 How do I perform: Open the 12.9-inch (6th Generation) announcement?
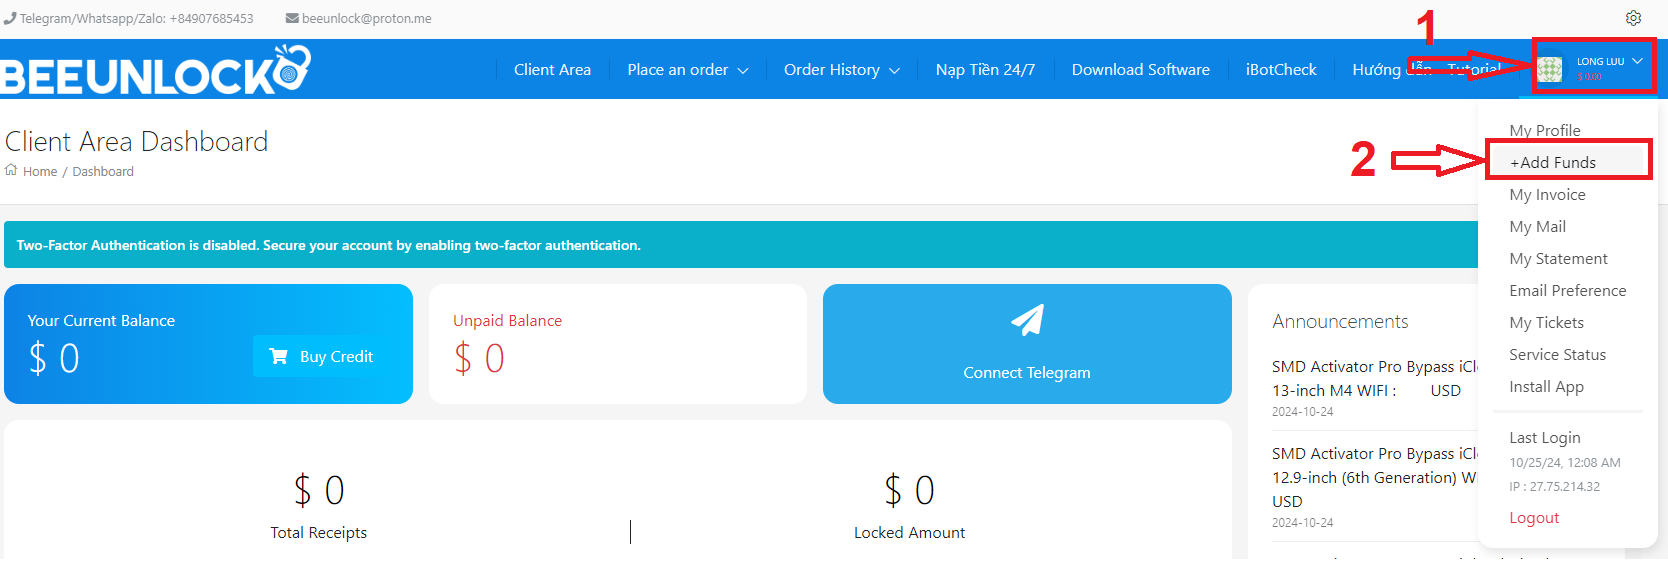point(1374,477)
